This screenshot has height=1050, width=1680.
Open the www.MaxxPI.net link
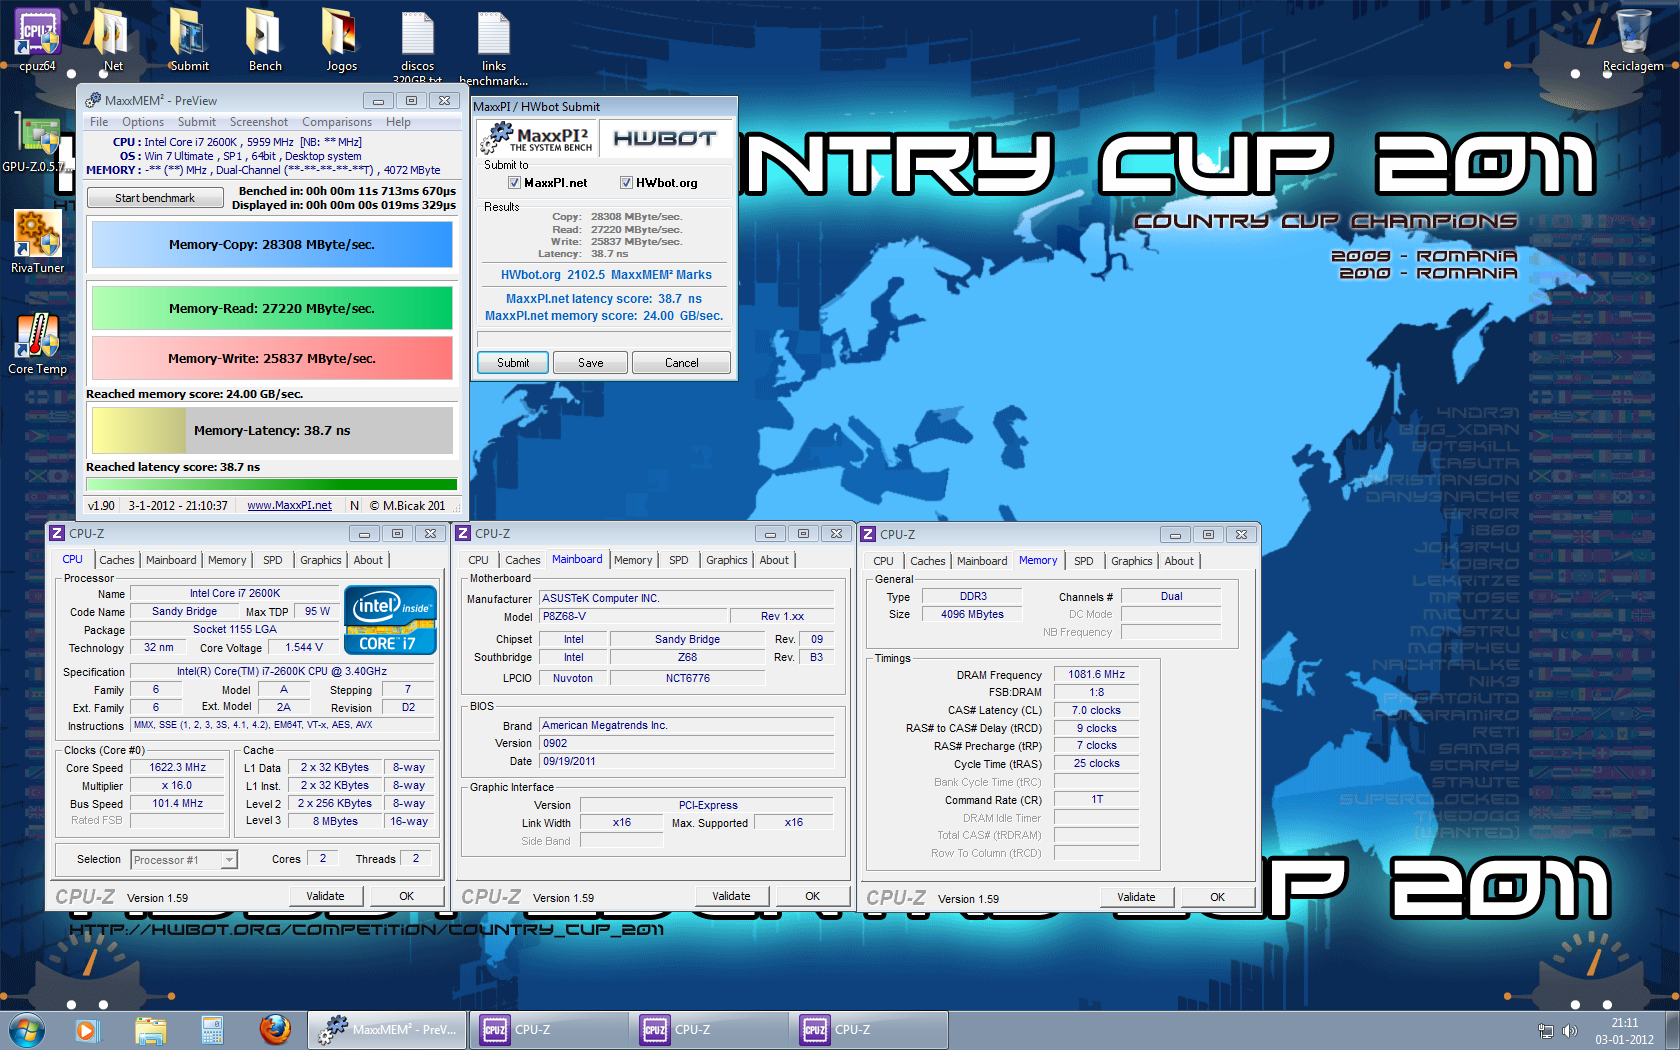pyautogui.click(x=289, y=505)
